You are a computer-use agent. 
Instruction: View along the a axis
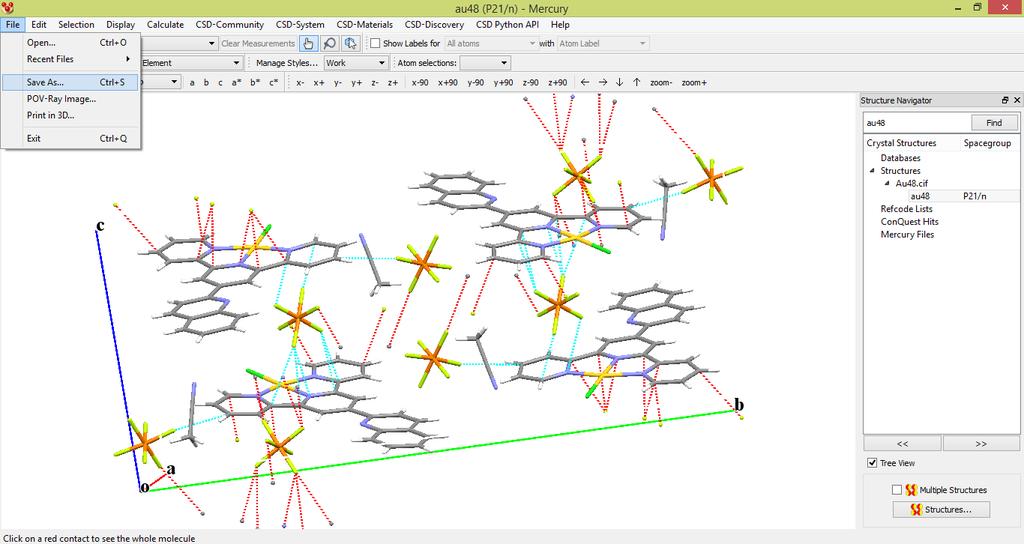192,83
